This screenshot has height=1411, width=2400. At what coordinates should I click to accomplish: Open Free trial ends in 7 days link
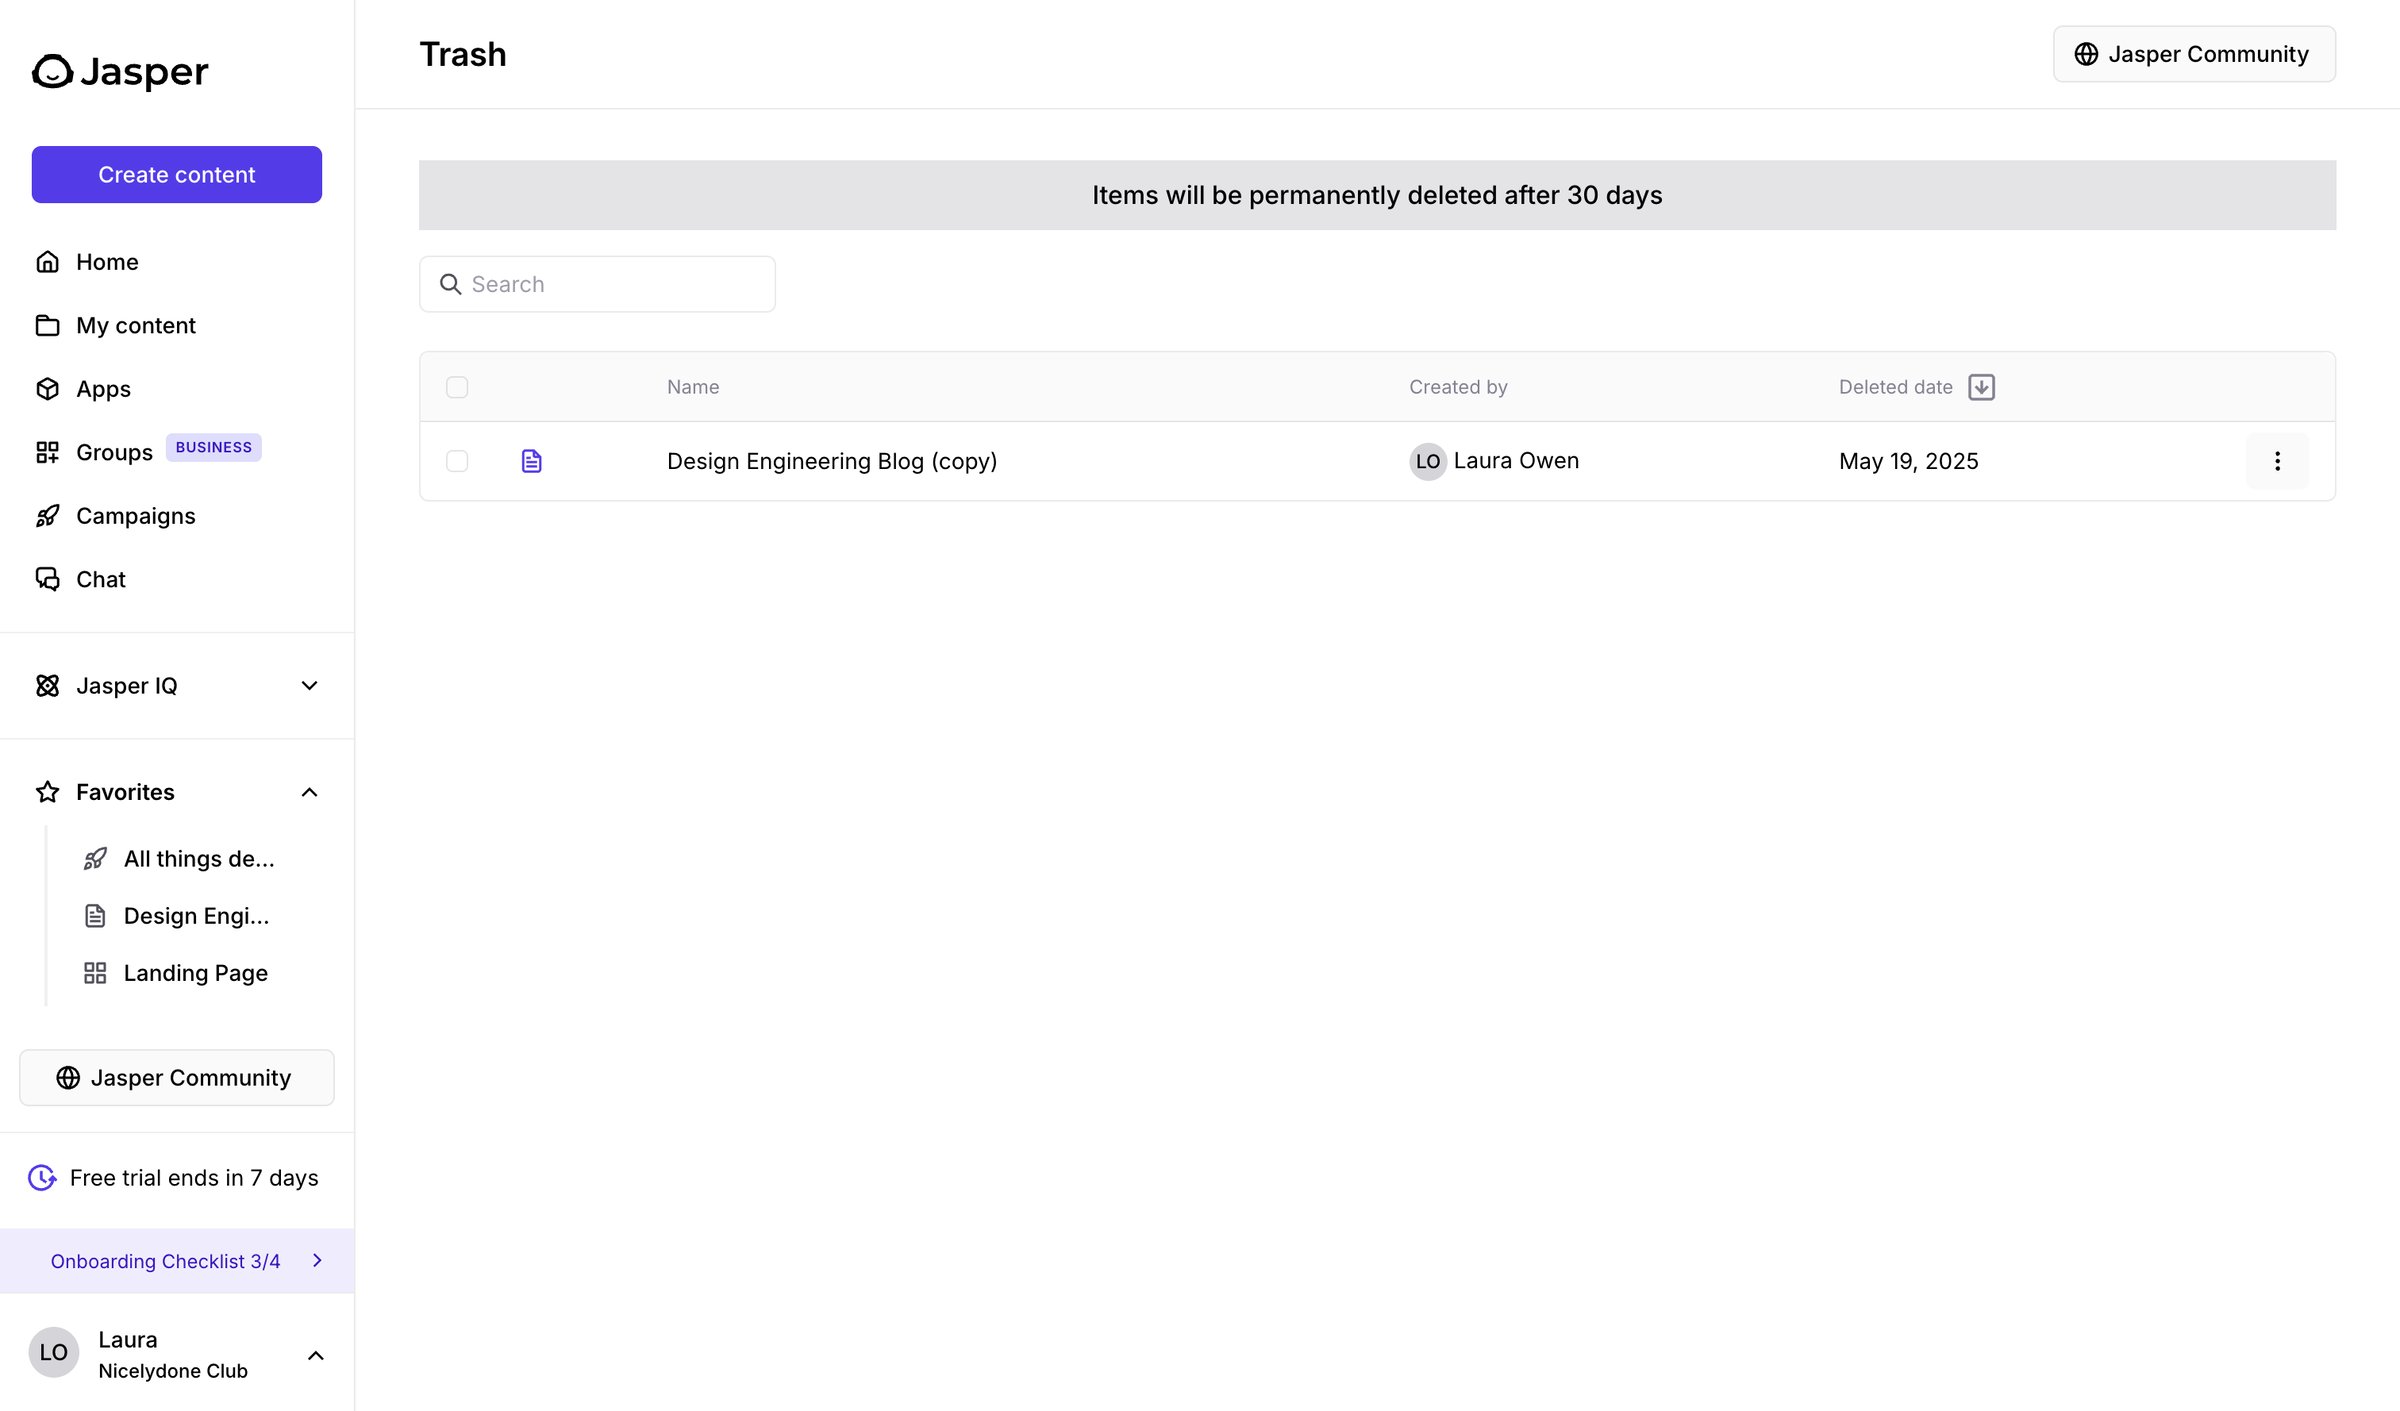[194, 1178]
